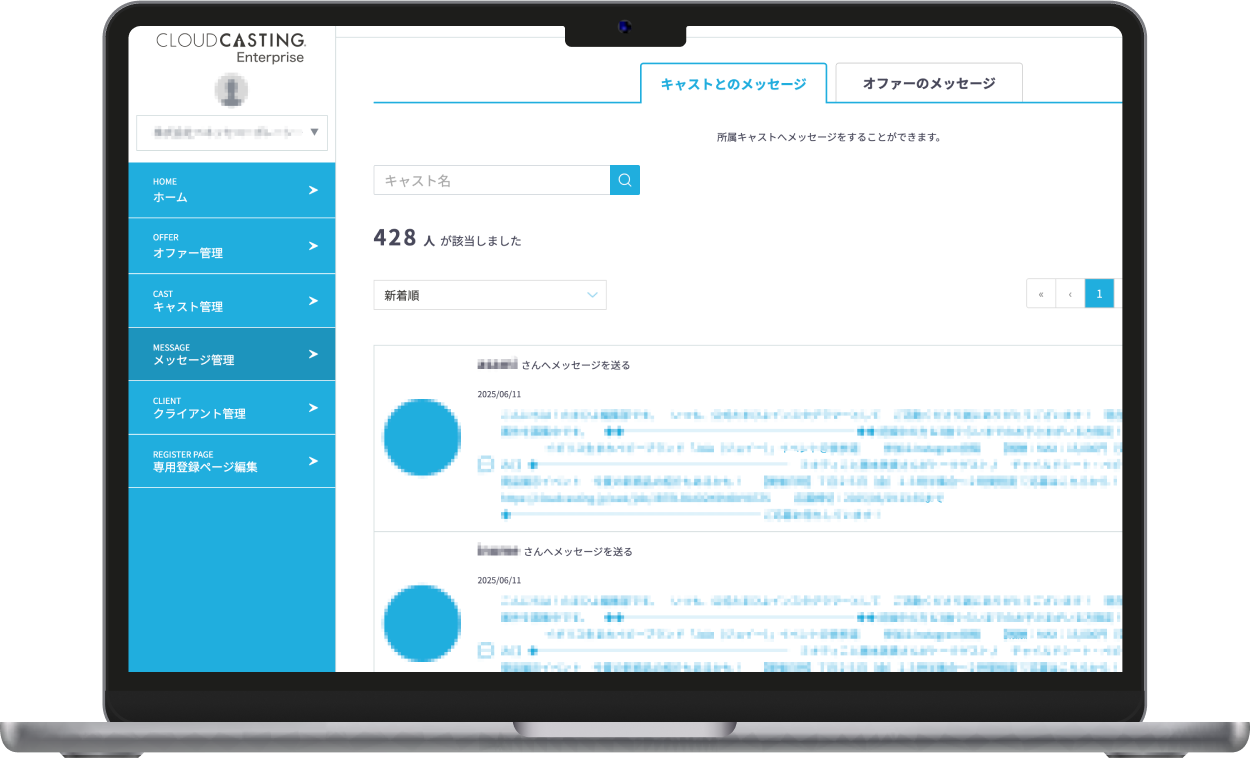This screenshot has width=1250, height=758.
Task: Click the magnifier search icon button
Action: point(624,180)
